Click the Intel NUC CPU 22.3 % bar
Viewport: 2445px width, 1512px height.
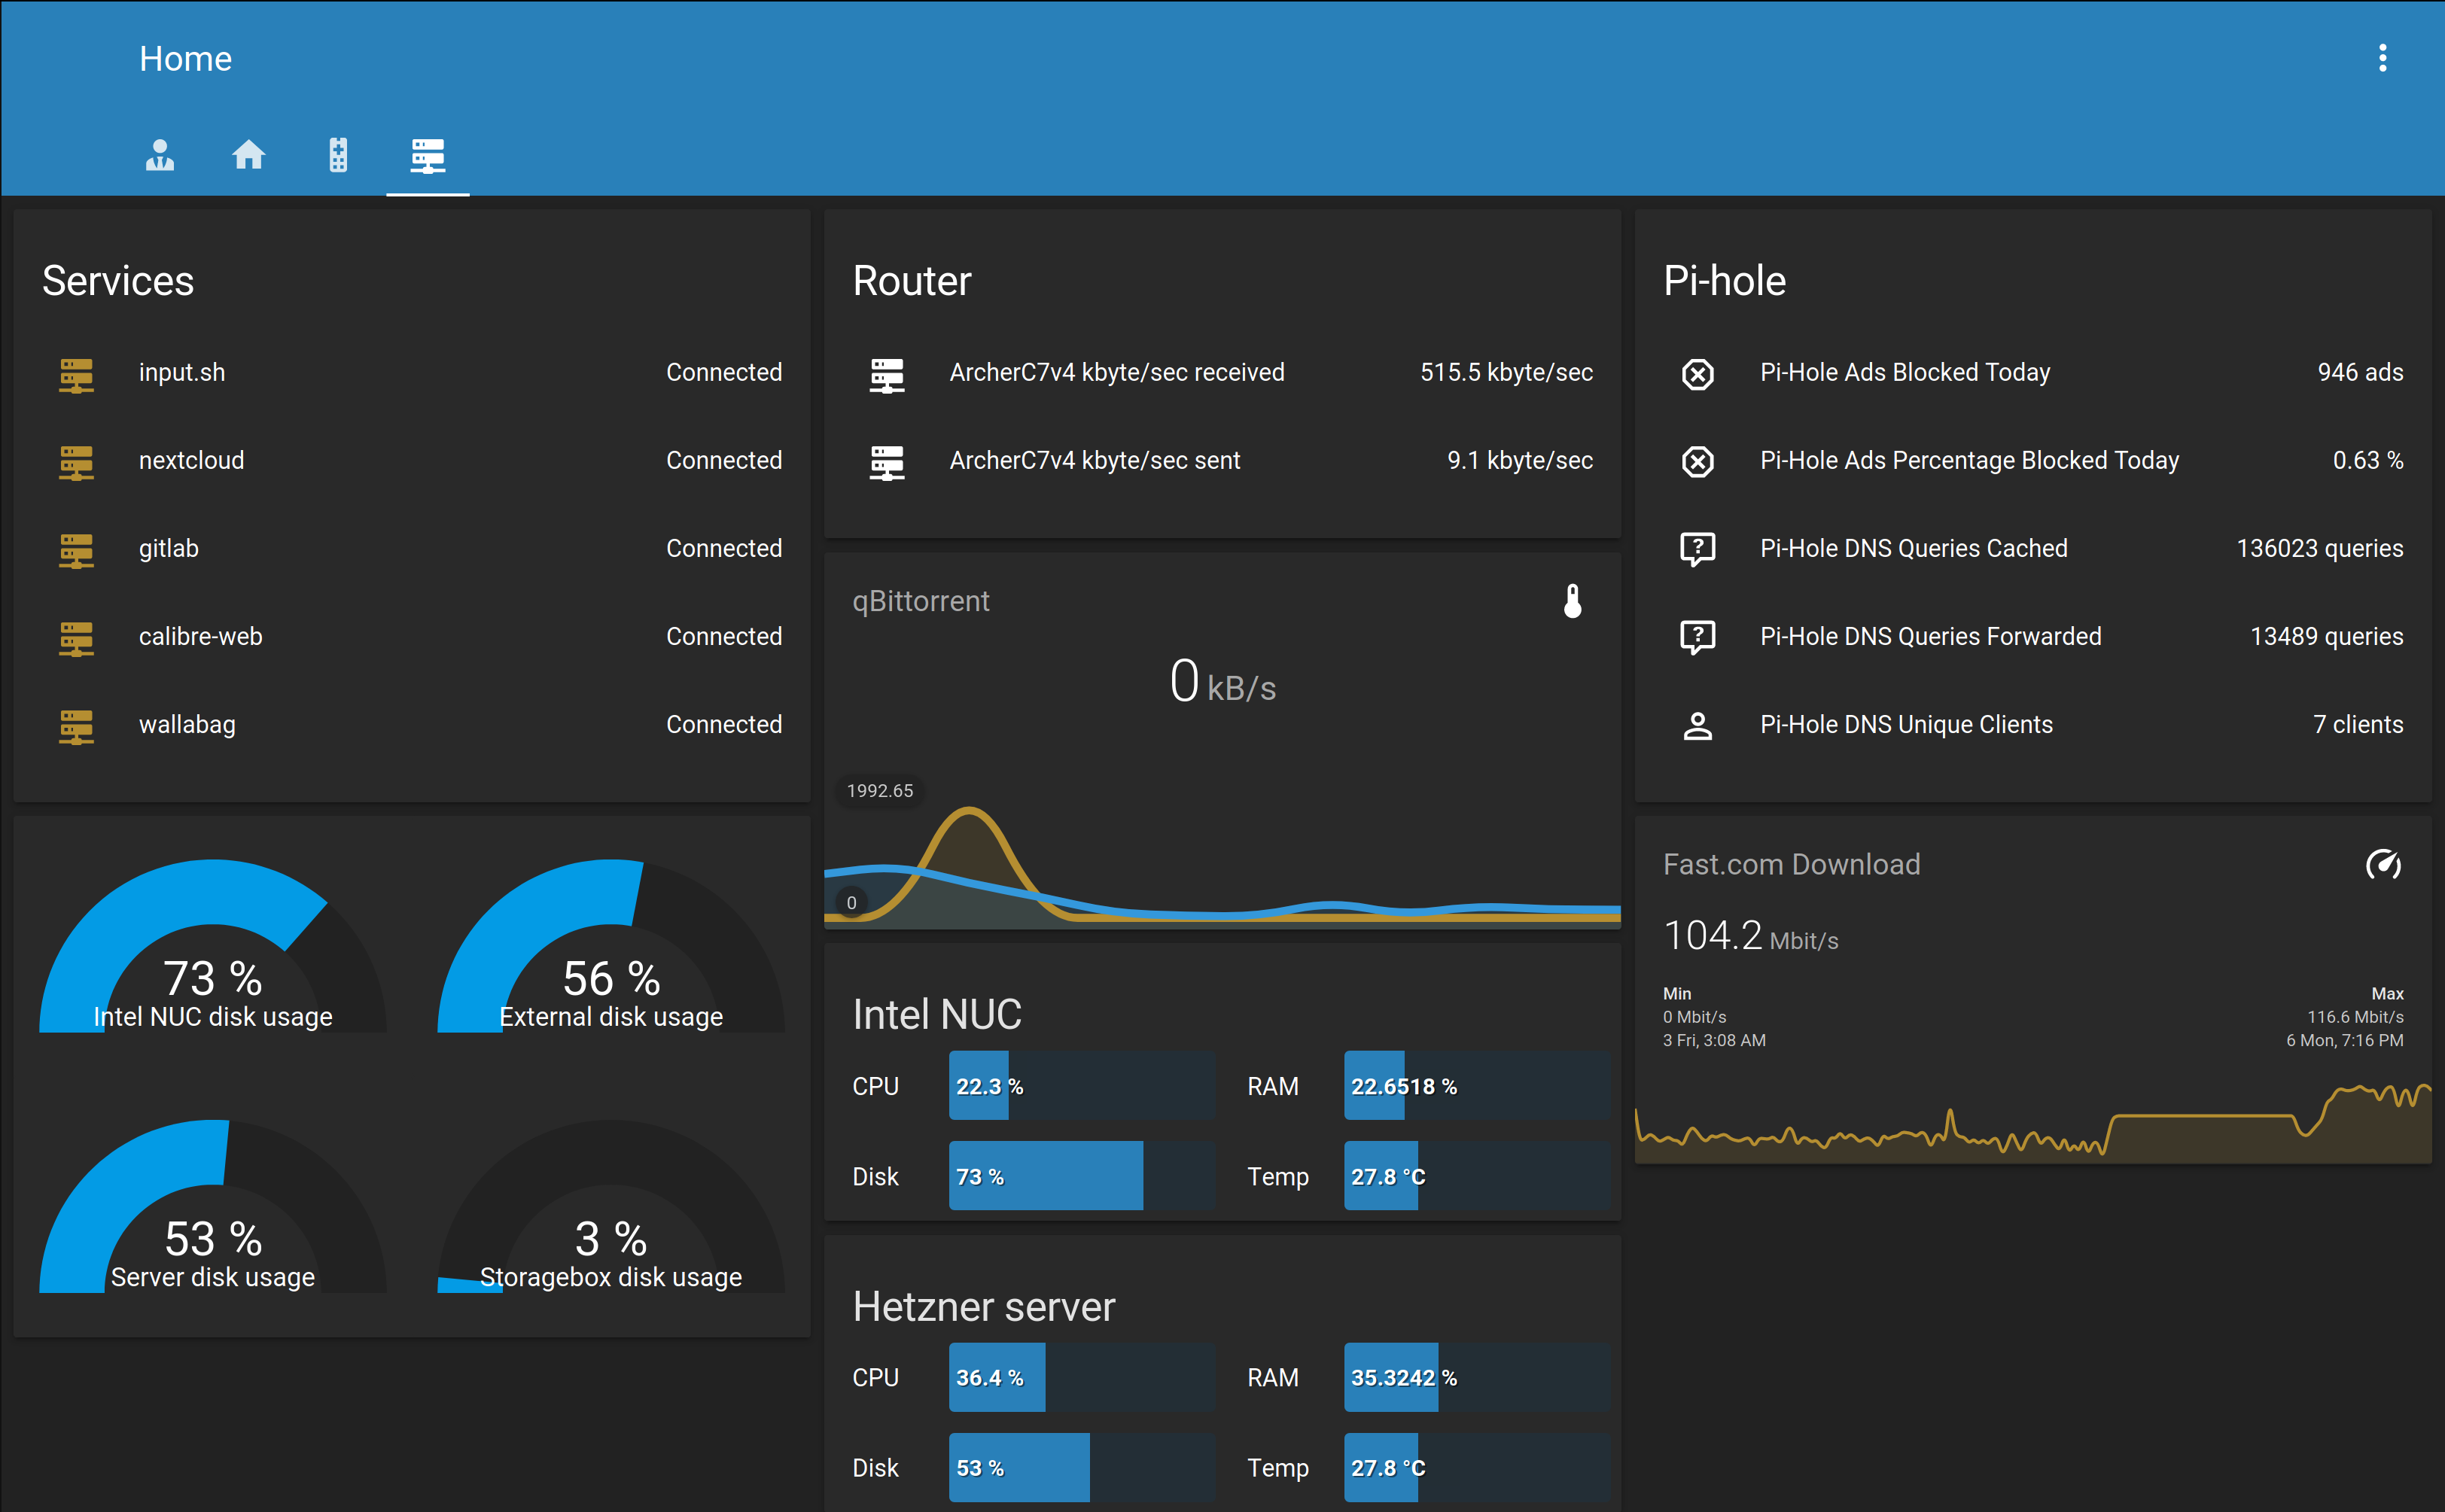pos(1082,1086)
